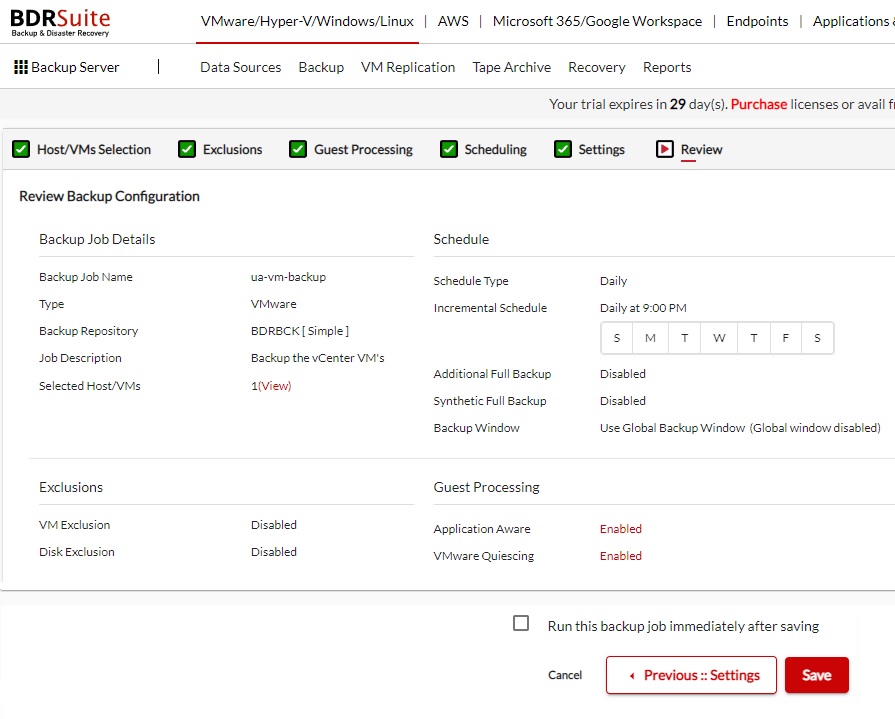Open the Reports menu
This screenshot has width=895, height=719.
[667, 67]
